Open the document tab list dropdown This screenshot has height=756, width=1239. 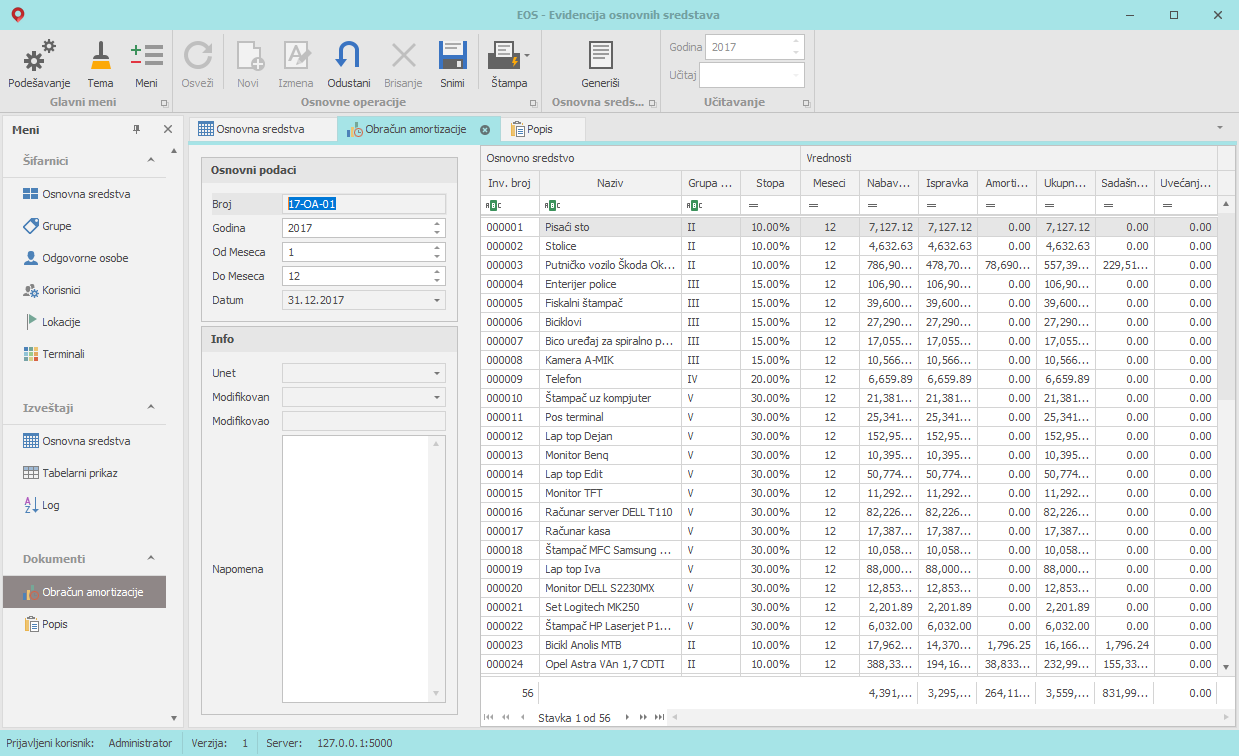(x=1219, y=128)
